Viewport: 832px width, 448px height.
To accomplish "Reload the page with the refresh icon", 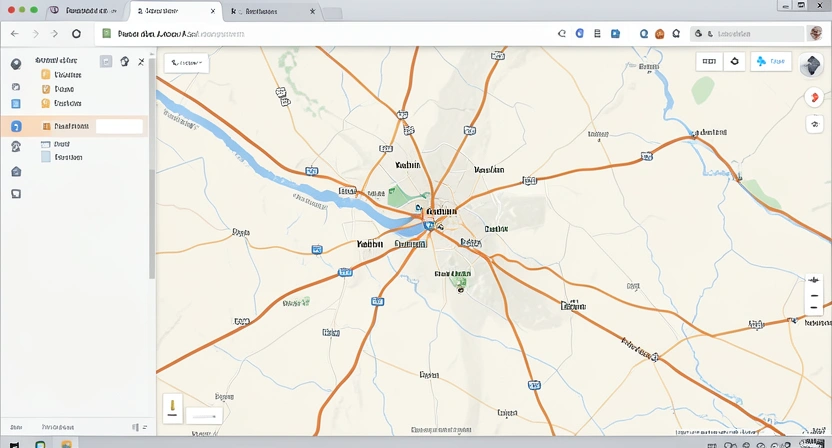I will 76,34.
